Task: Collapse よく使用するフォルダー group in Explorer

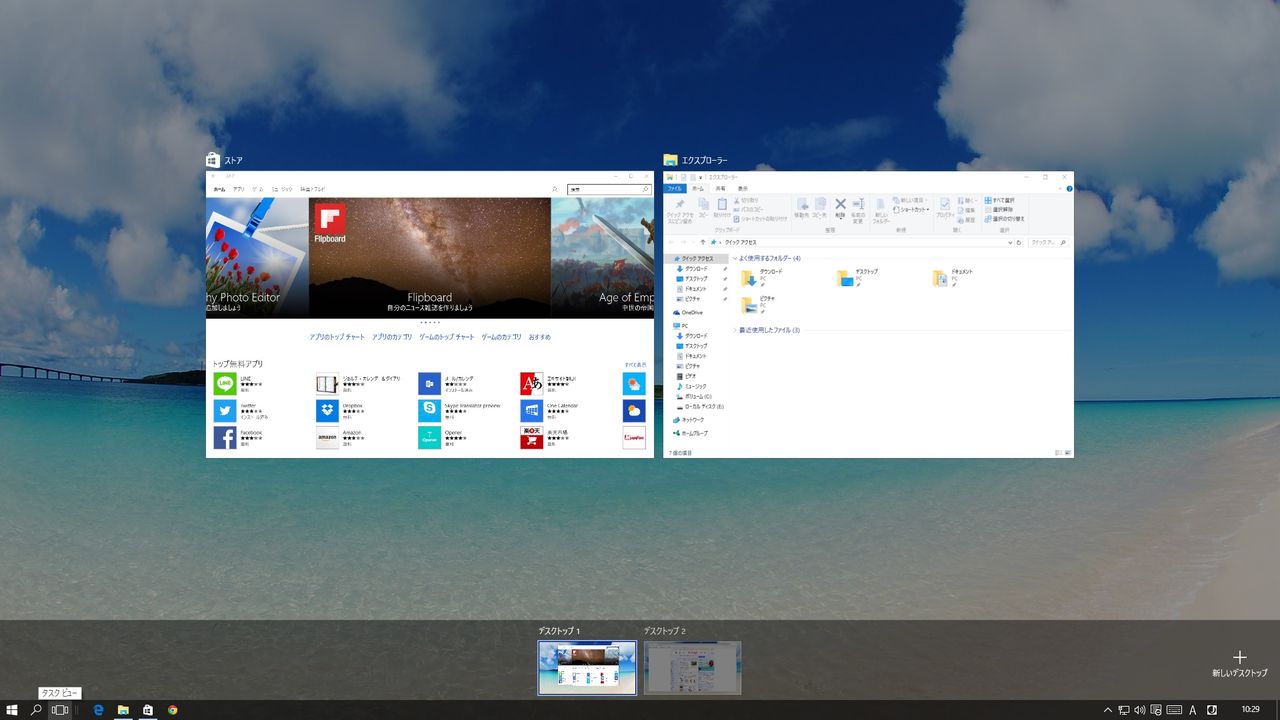Action: pyautogui.click(x=735, y=258)
